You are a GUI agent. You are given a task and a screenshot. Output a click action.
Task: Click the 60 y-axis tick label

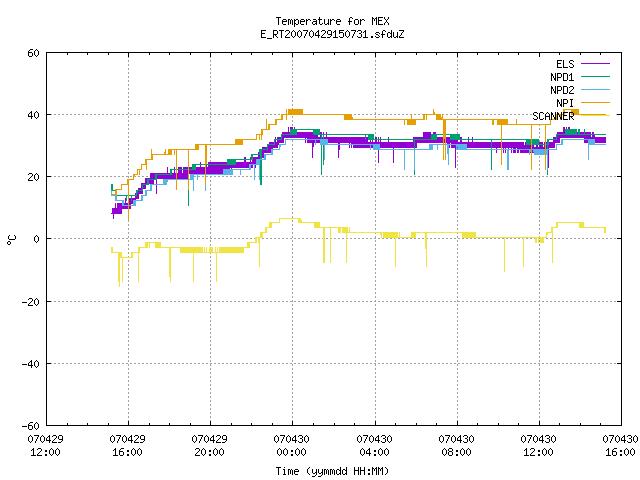[33, 53]
